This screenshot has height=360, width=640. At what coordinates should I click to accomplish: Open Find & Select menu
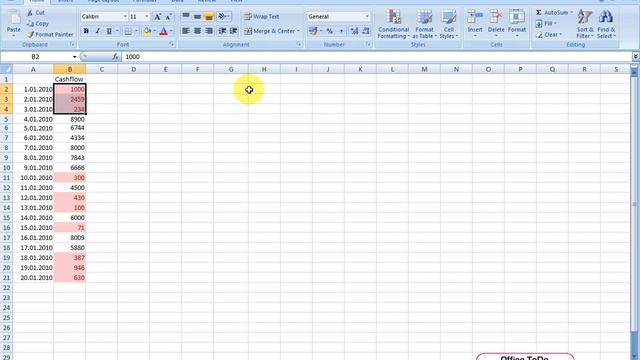click(x=606, y=24)
